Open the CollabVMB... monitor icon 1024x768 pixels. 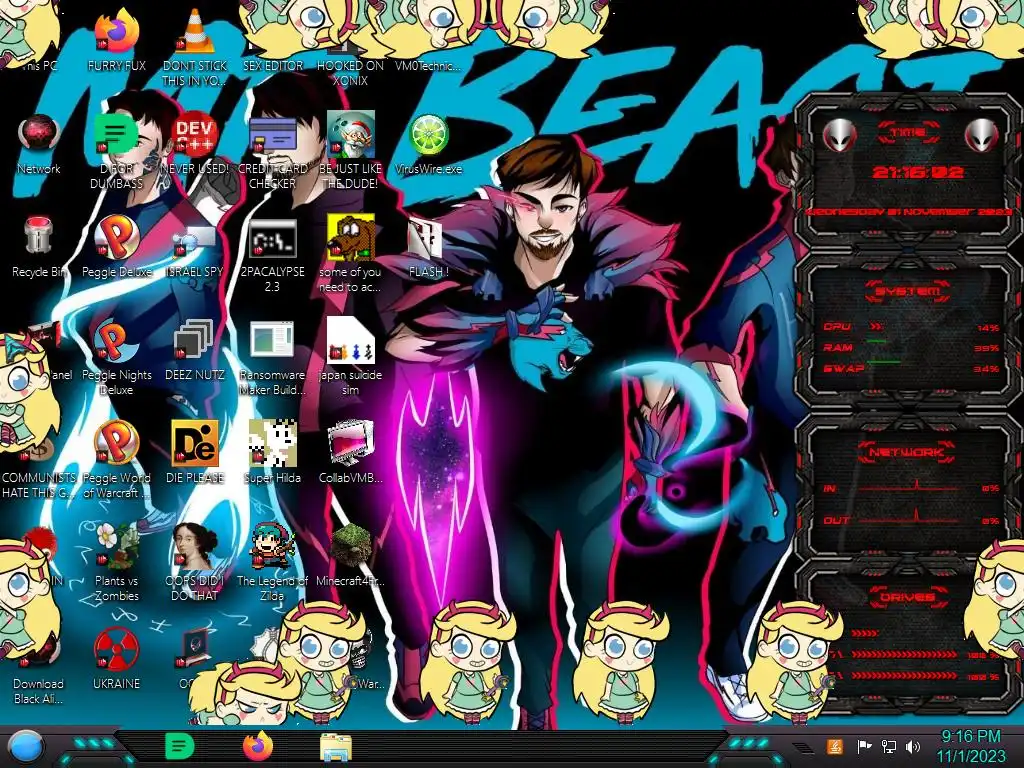350,444
